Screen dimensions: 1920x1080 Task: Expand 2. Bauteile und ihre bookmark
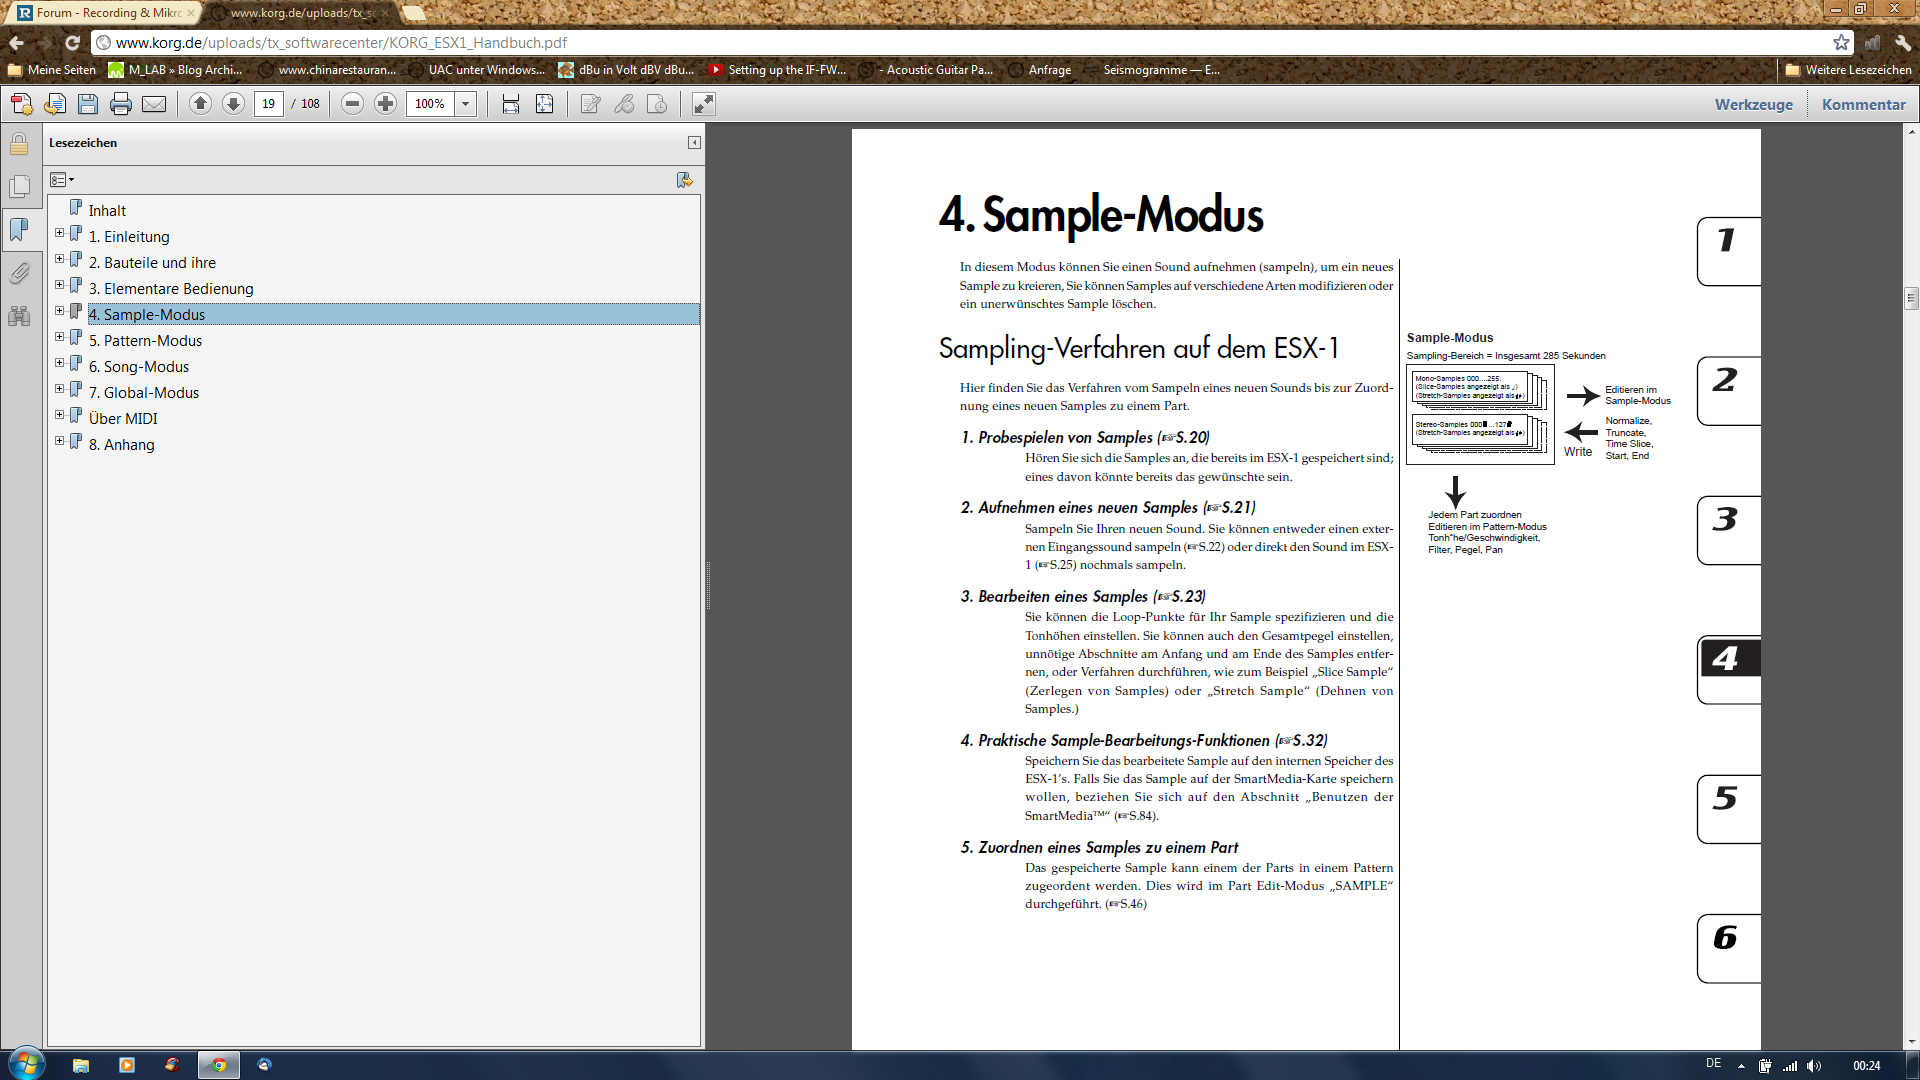59,259
